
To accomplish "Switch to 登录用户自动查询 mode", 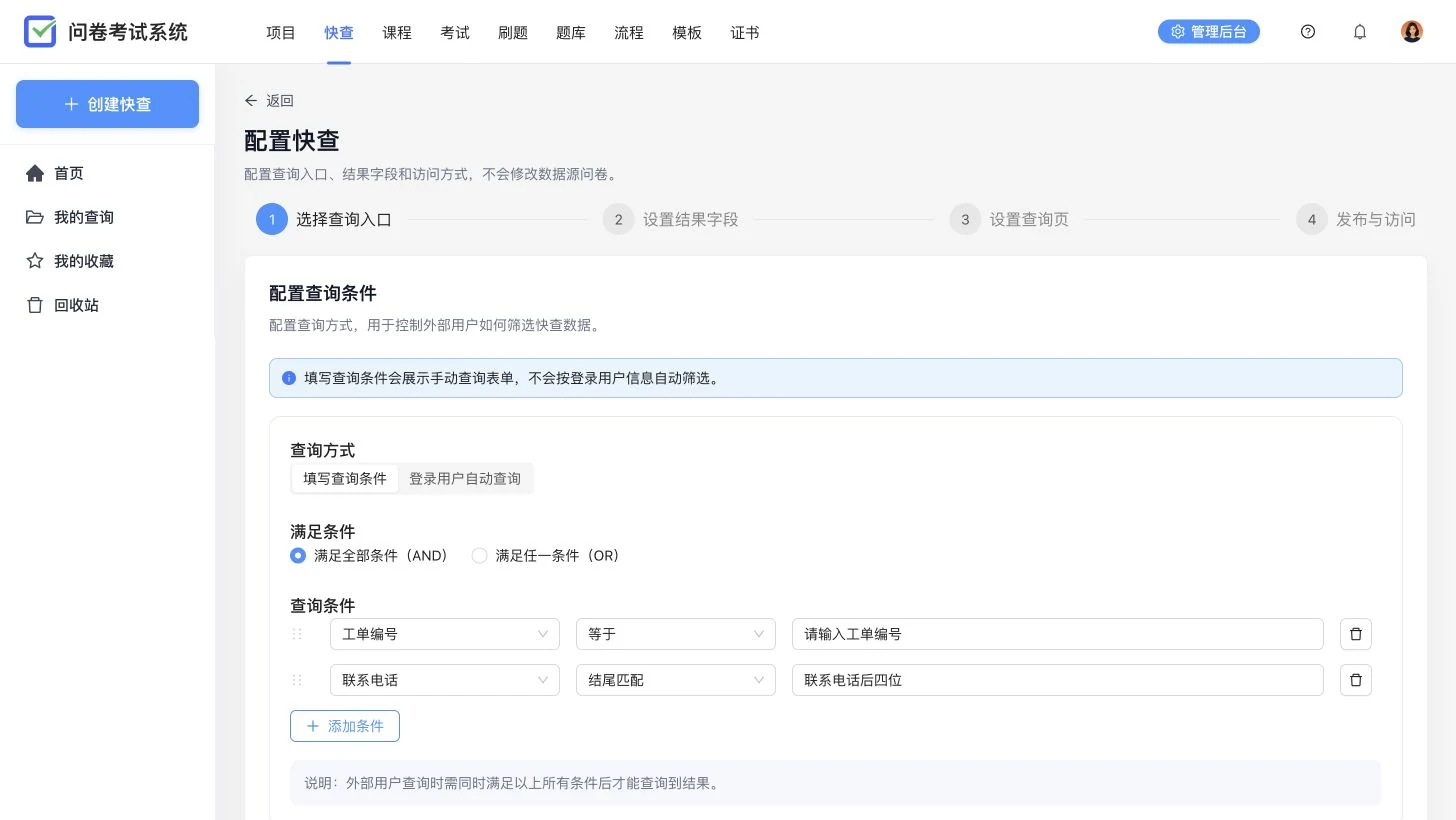I will pos(465,479).
